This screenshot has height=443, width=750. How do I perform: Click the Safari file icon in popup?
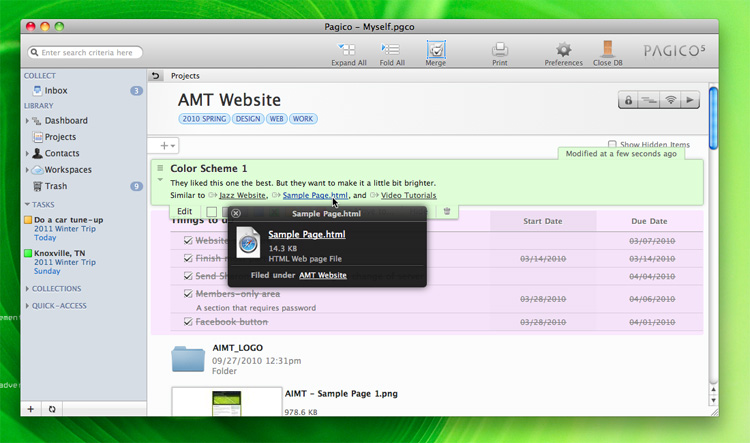point(248,243)
